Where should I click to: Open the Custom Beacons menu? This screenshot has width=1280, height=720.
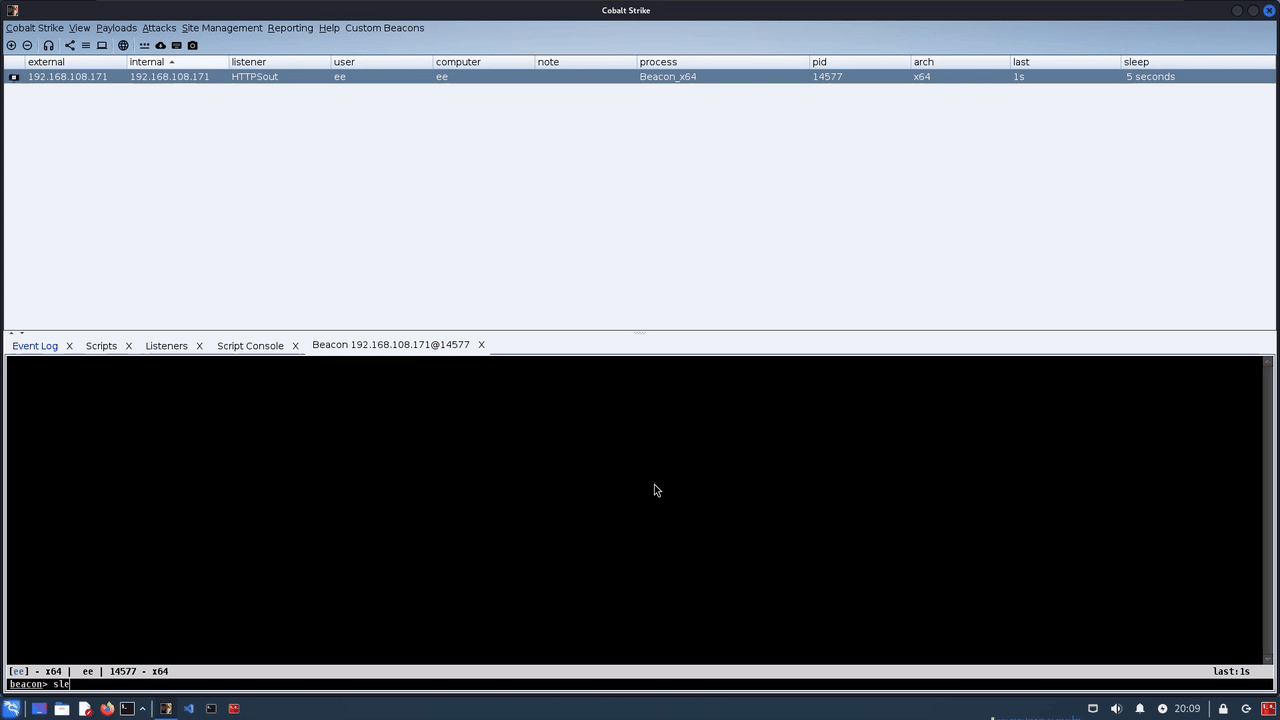(384, 28)
